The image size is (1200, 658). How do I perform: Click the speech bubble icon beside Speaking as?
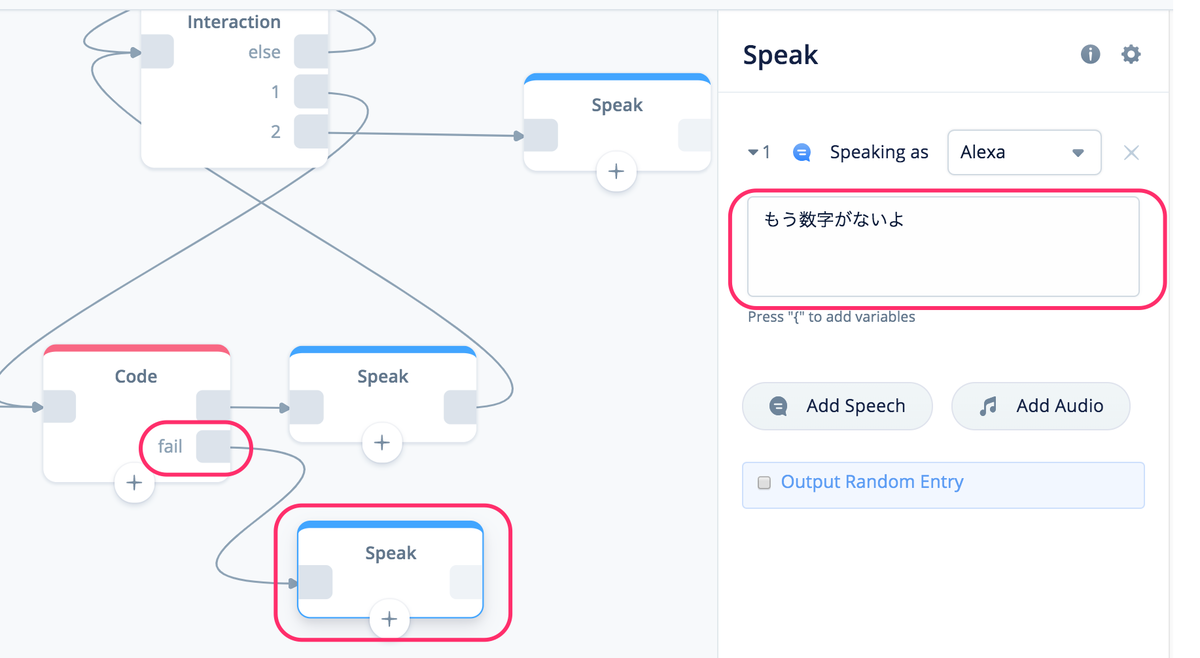(x=801, y=153)
